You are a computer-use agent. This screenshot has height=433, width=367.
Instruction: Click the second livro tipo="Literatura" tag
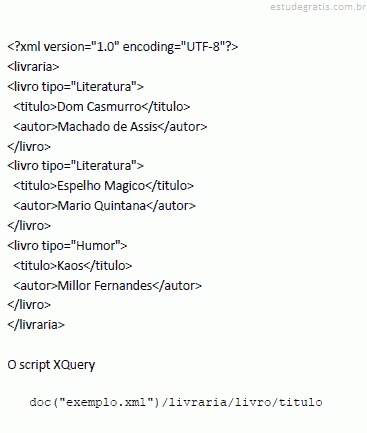click(x=75, y=166)
